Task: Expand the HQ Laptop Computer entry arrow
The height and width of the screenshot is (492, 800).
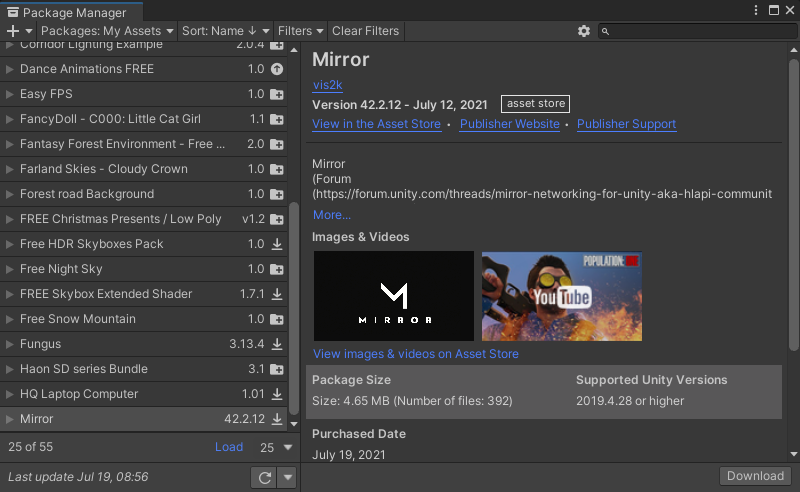Action: [x=9, y=394]
